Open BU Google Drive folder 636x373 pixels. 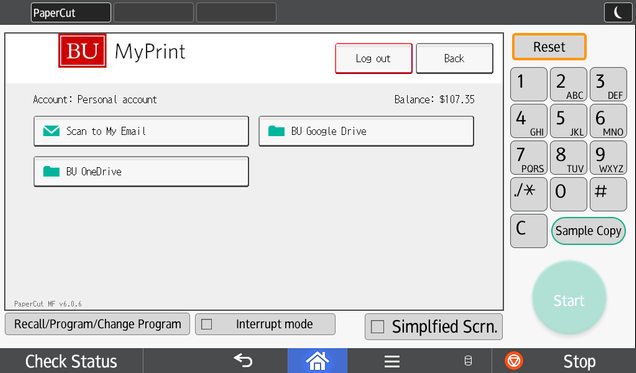tap(366, 131)
